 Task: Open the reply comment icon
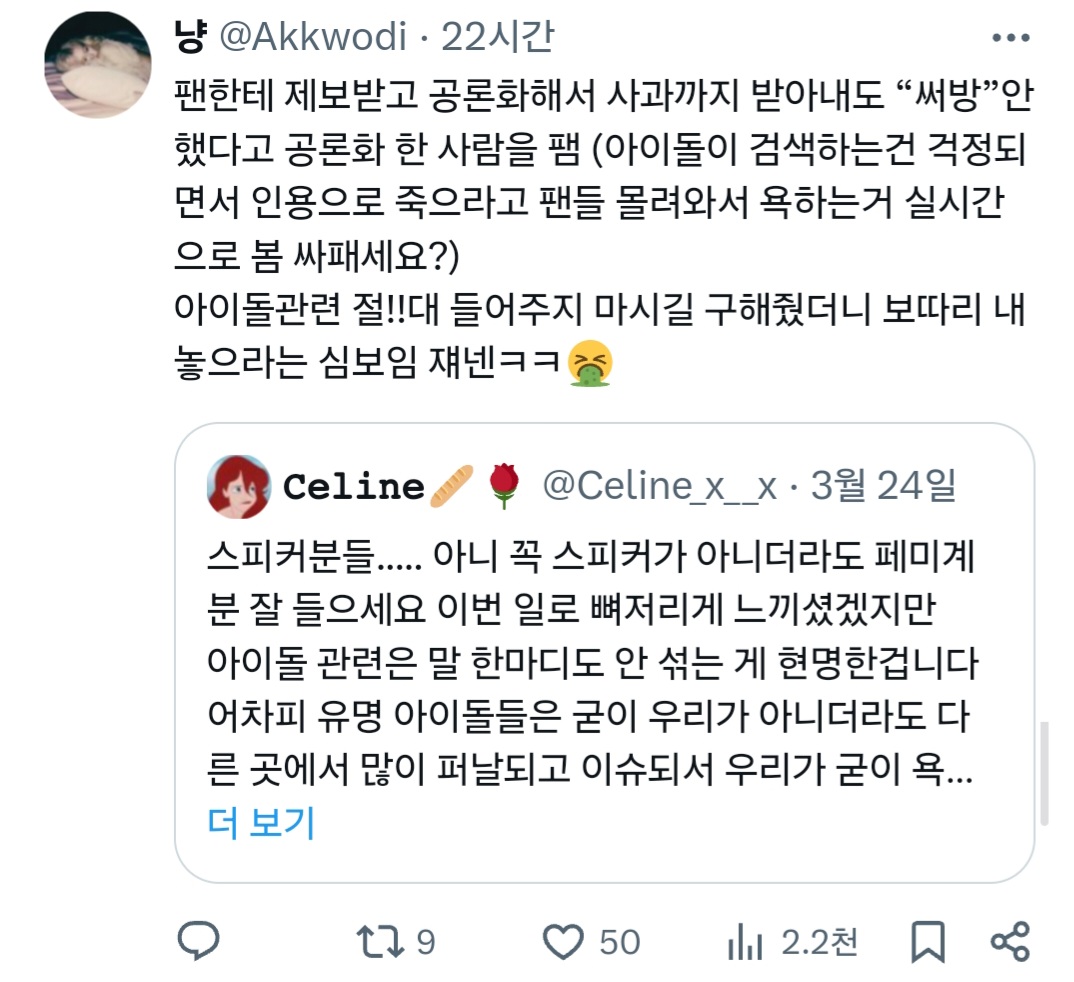coord(199,941)
